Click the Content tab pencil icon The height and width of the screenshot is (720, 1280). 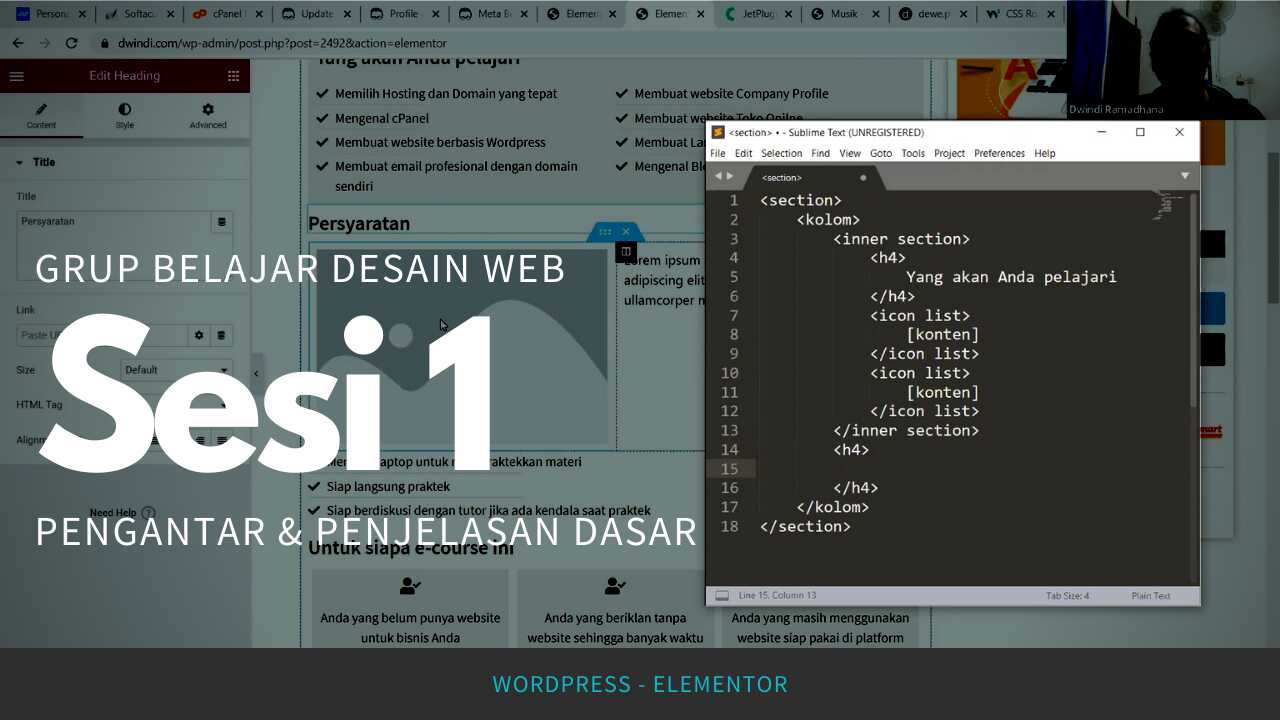coord(41,109)
